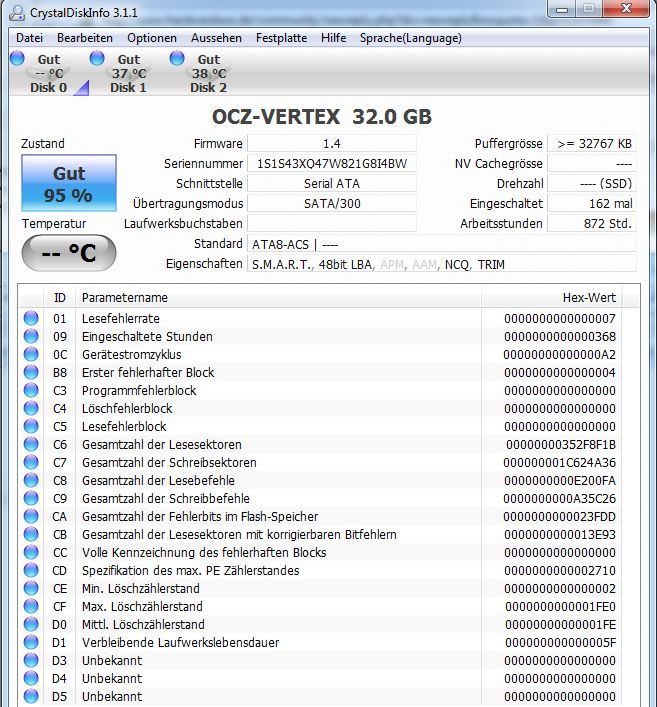Click the Eigenschaften features field
Screen dimensions: 657x707
[x=442, y=264]
